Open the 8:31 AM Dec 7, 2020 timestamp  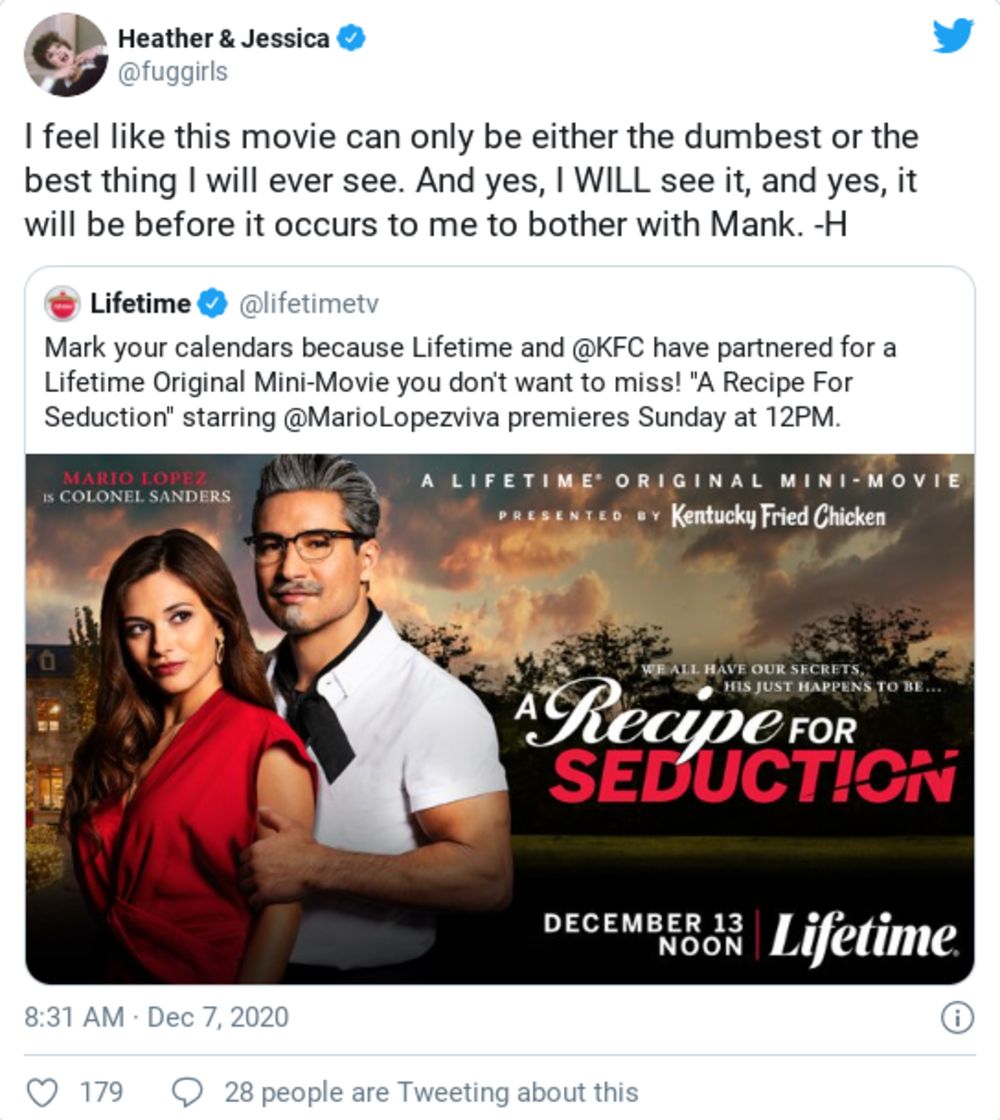click(156, 1017)
